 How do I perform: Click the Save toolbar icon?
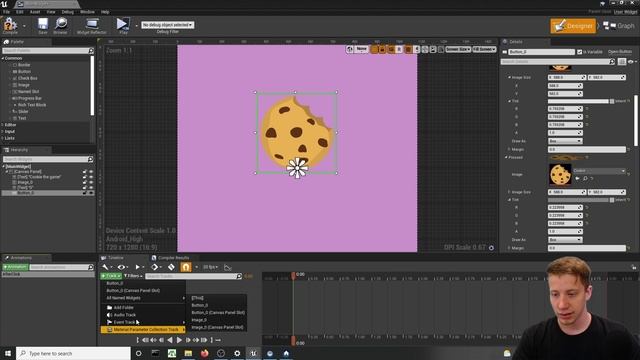click(43, 26)
